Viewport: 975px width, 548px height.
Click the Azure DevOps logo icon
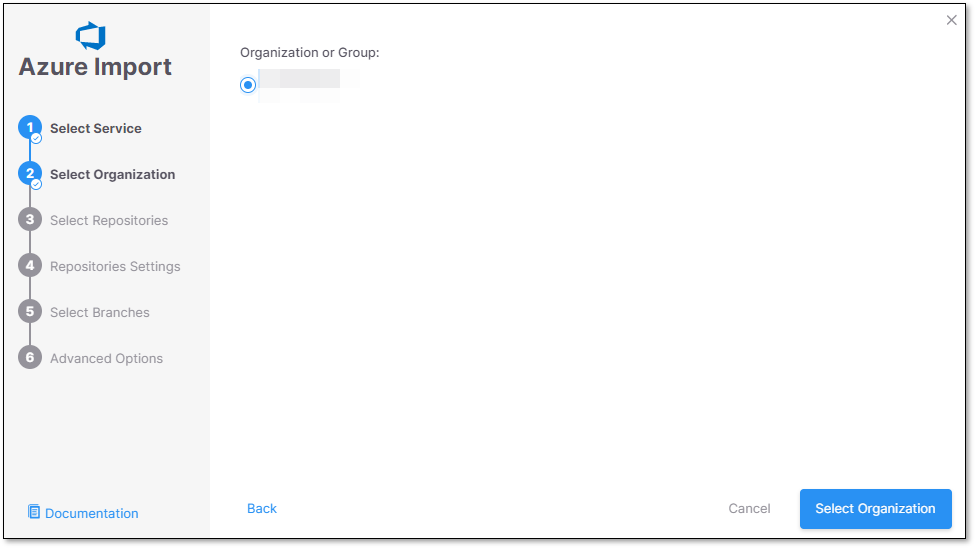coord(91,36)
